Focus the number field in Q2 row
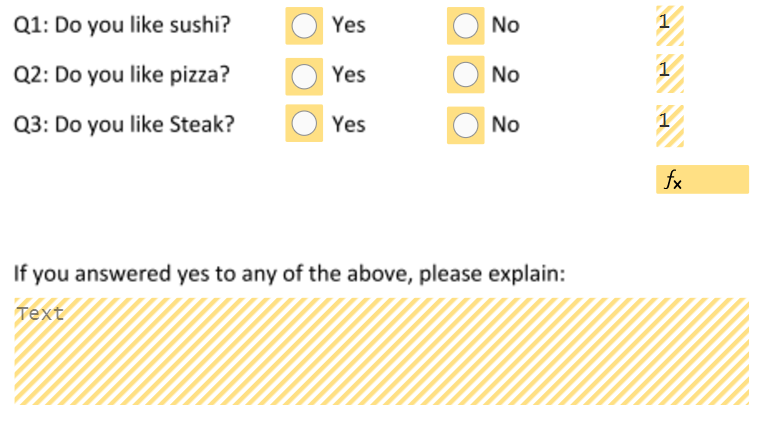 pyautogui.click(x=670, y=71)
